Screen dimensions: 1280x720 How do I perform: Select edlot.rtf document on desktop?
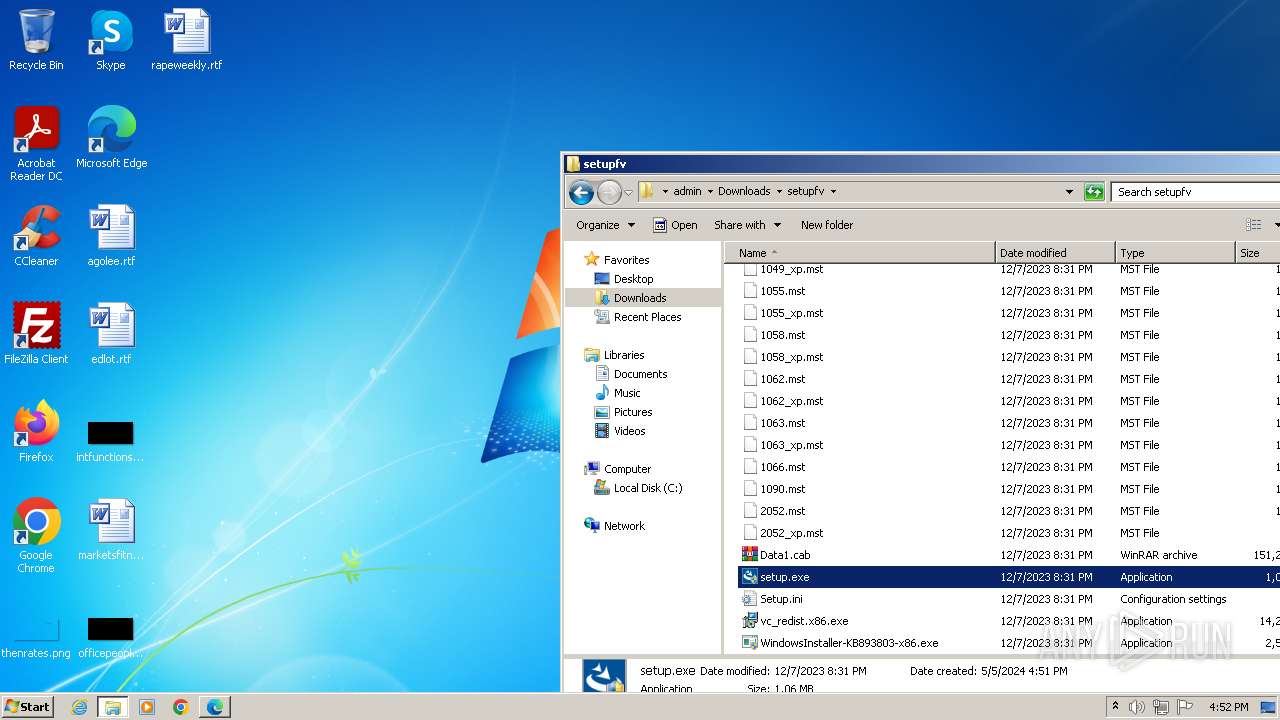coord(111,334)
